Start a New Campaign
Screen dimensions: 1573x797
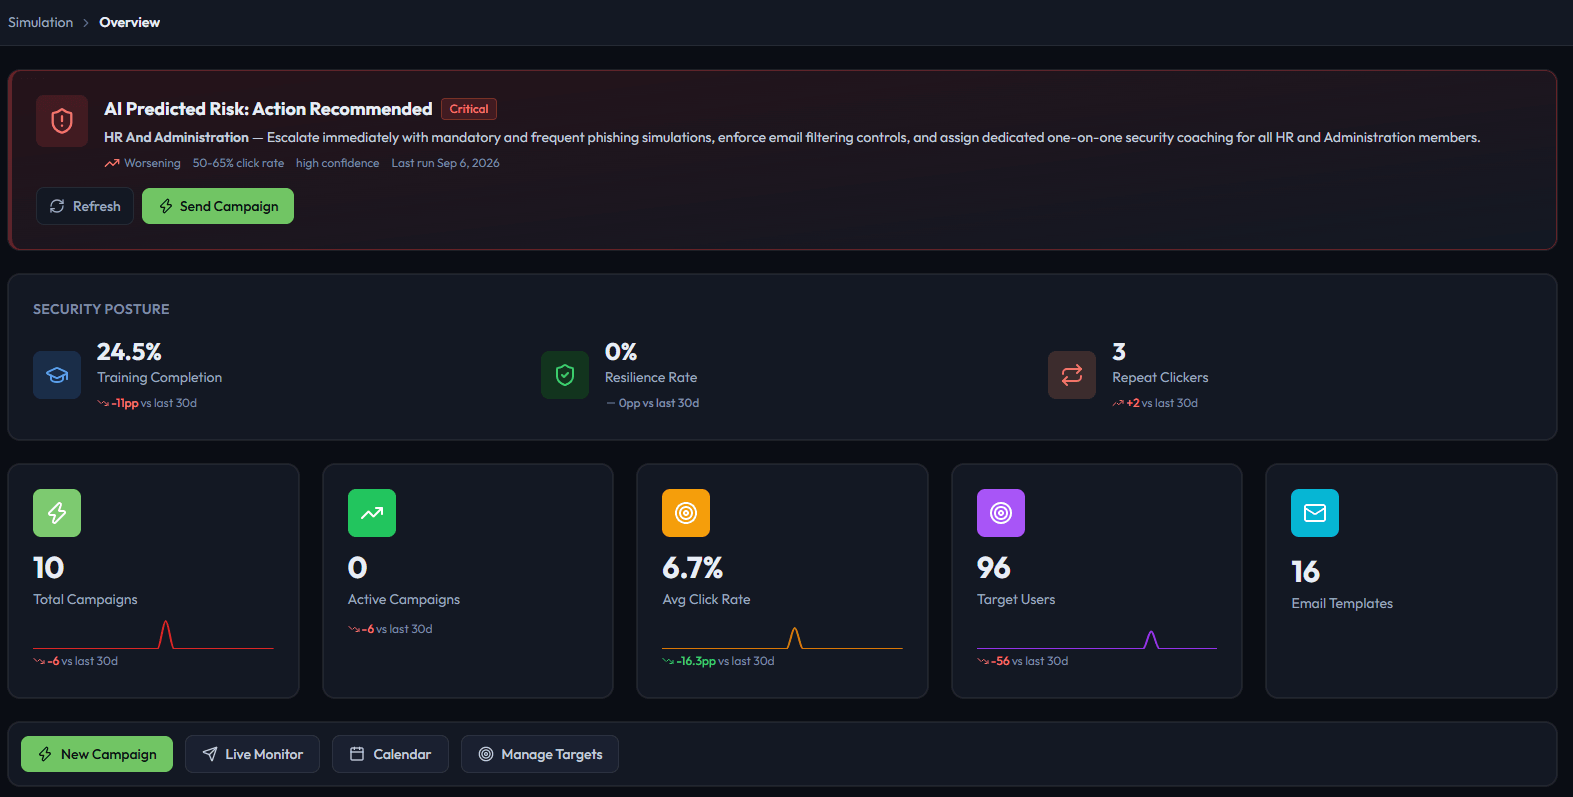point(97,754)
